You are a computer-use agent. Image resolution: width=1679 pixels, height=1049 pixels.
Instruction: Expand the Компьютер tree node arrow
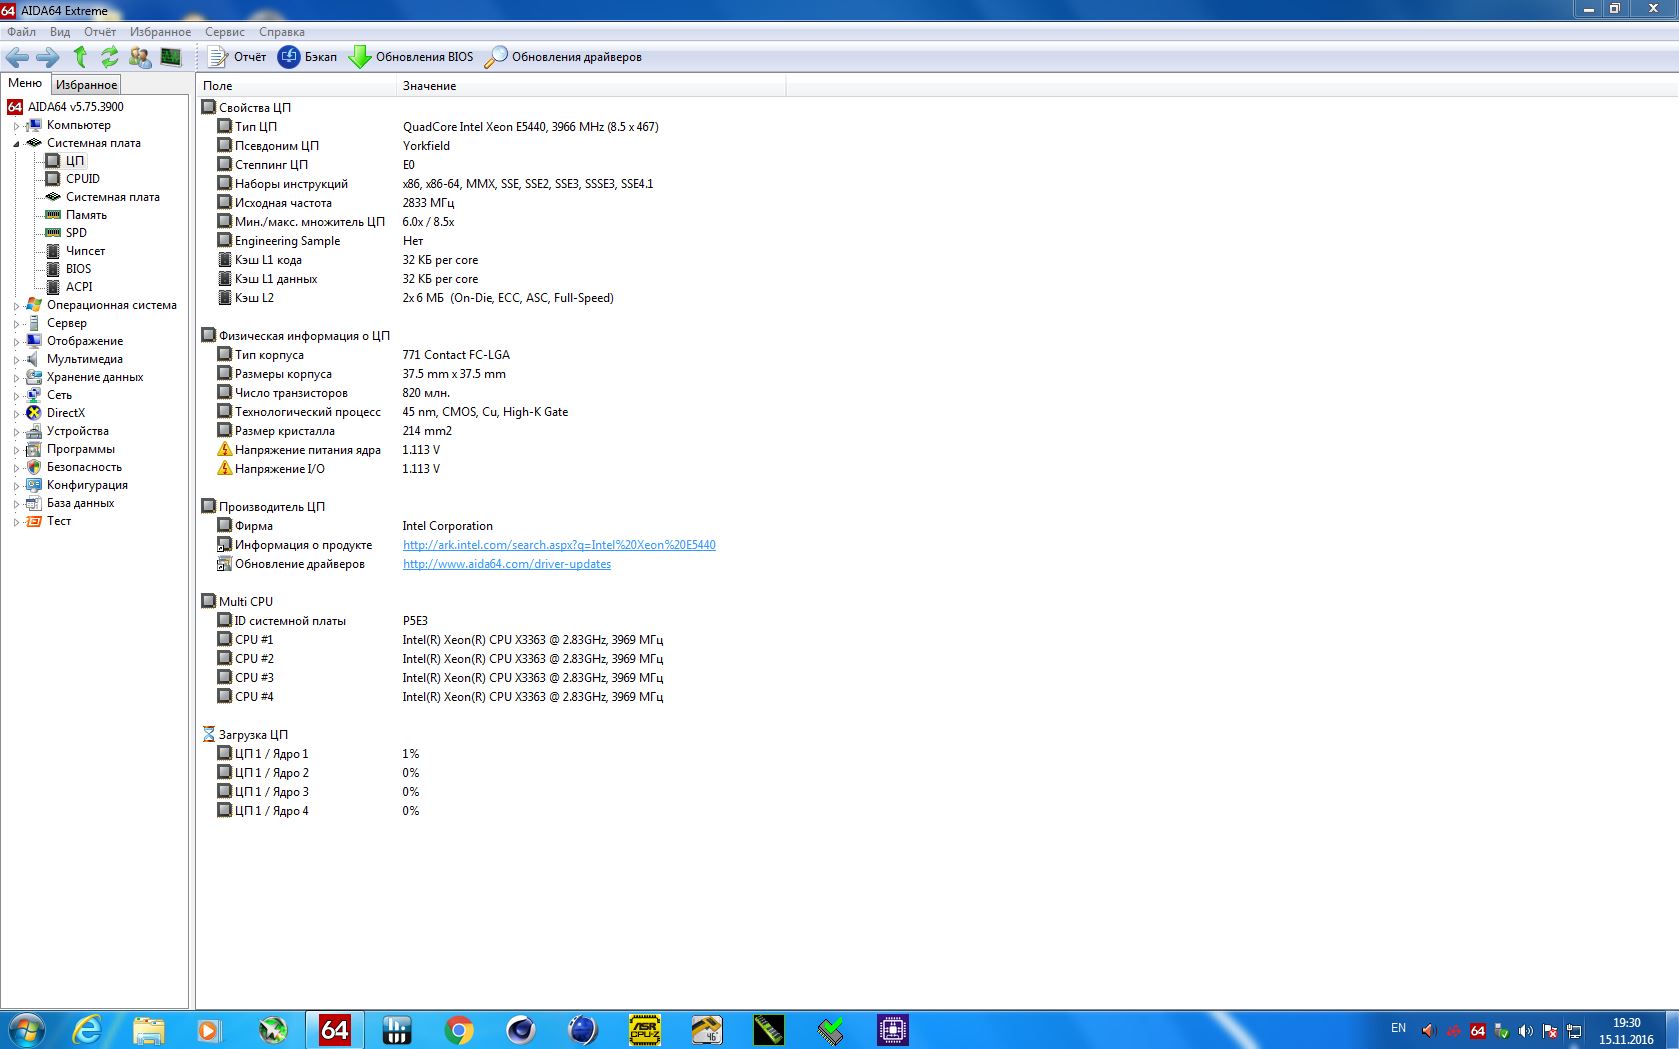point(16,126)
